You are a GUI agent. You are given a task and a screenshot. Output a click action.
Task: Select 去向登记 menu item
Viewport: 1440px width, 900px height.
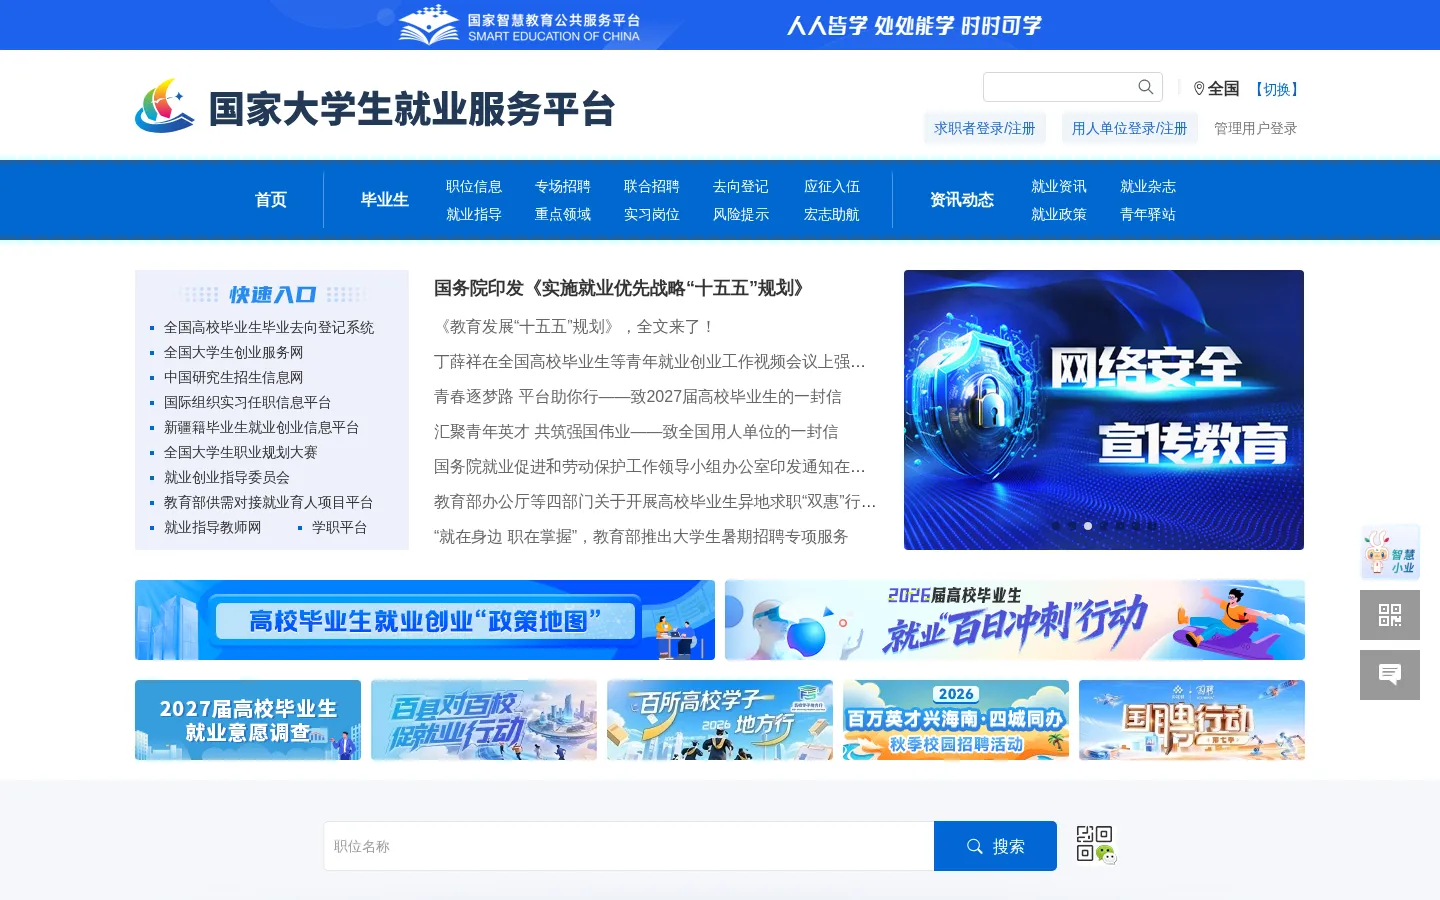click(741, 186)
